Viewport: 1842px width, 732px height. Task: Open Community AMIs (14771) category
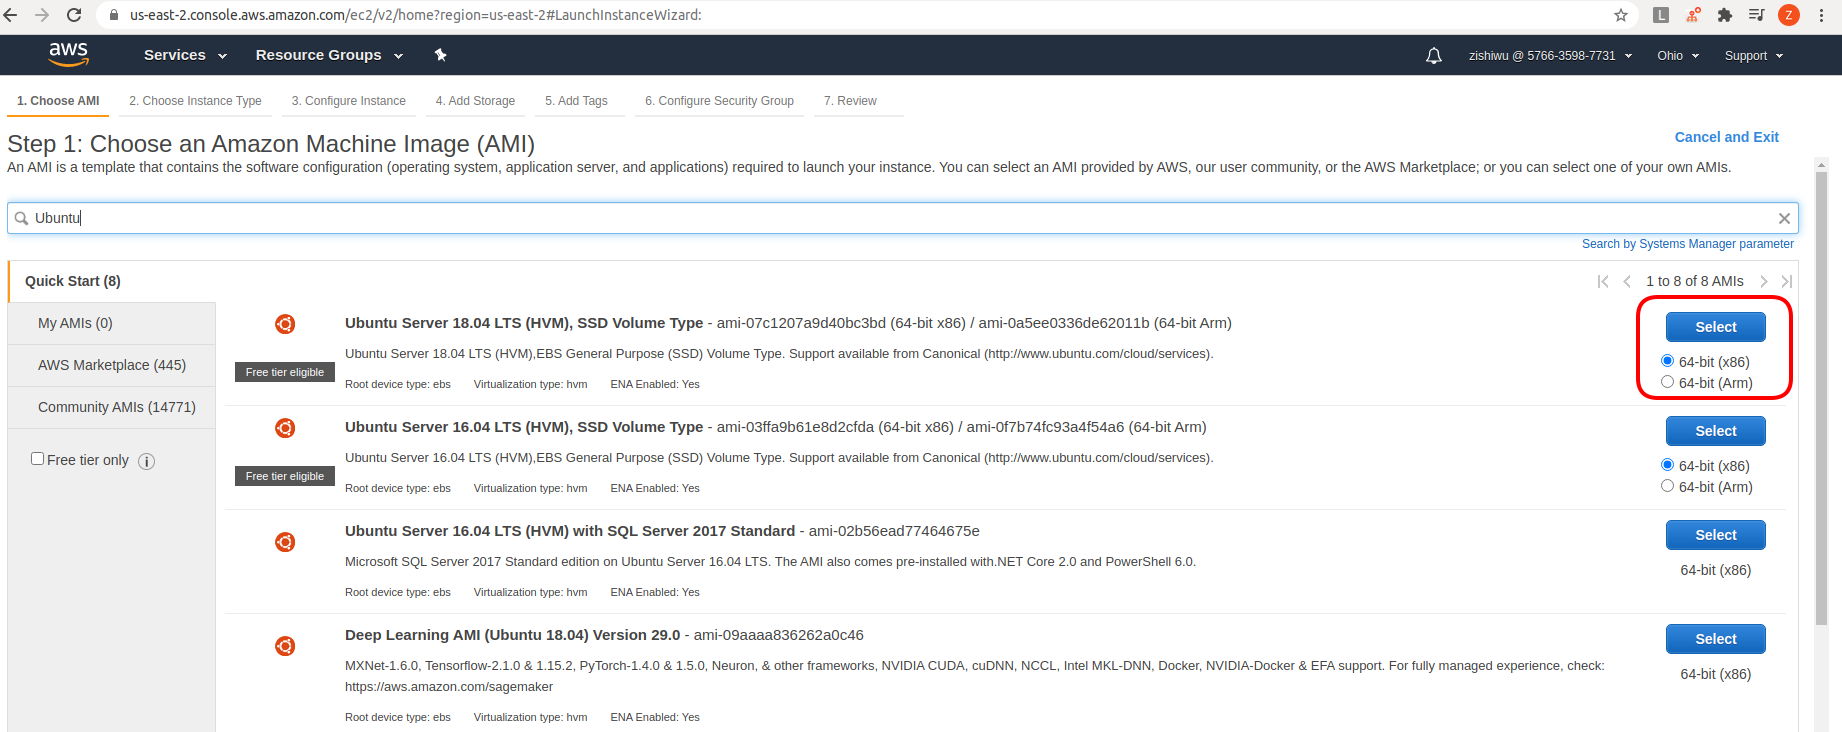[112, 407]
